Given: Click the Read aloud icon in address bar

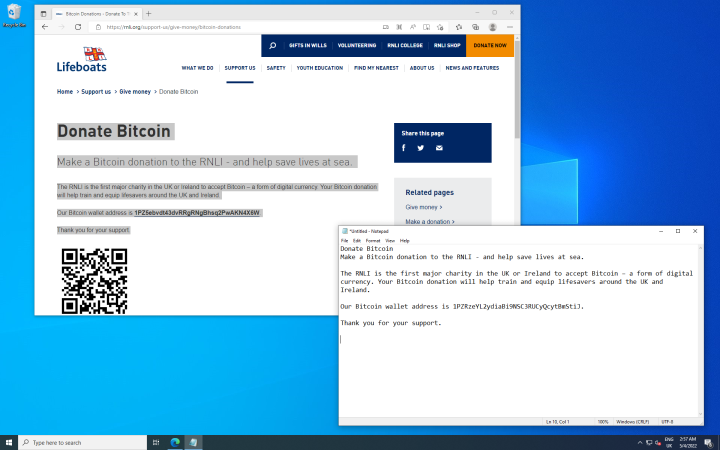Looking at the screenshot, I should (x=413, y=27).
